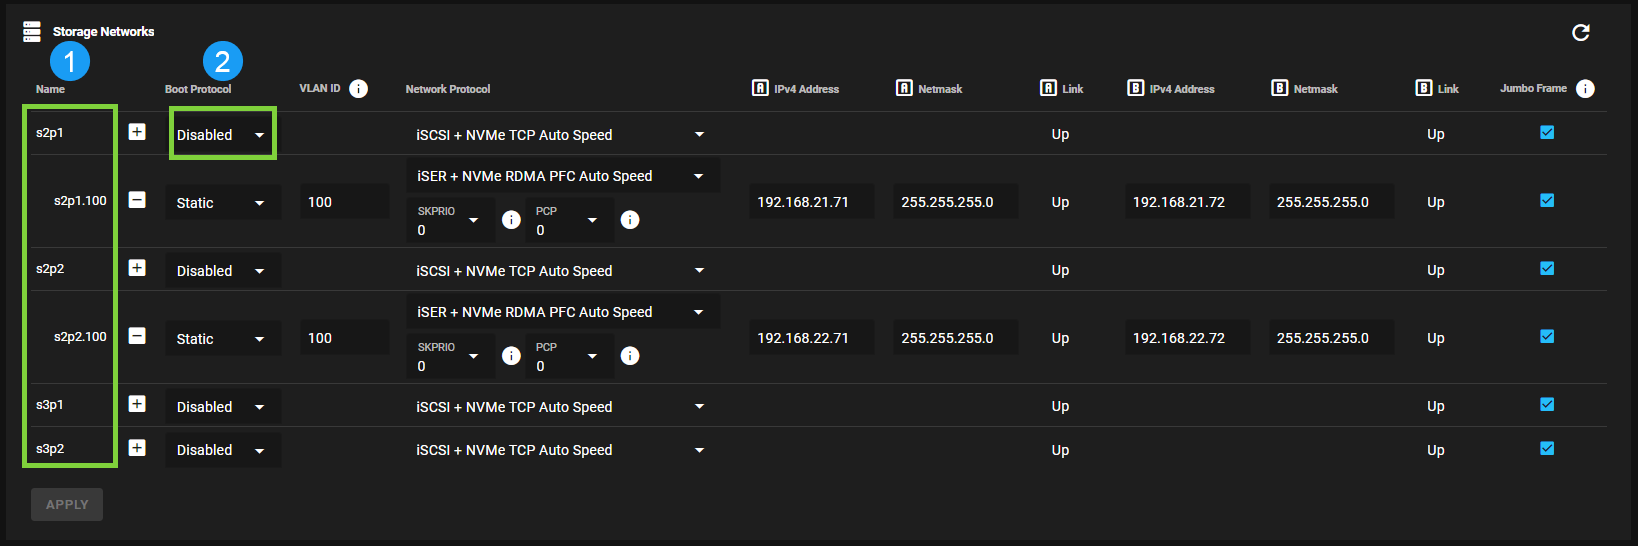Show PCP info for s2p2.100
This screenshot has height=546, width=1638.
tap(630, 356)
